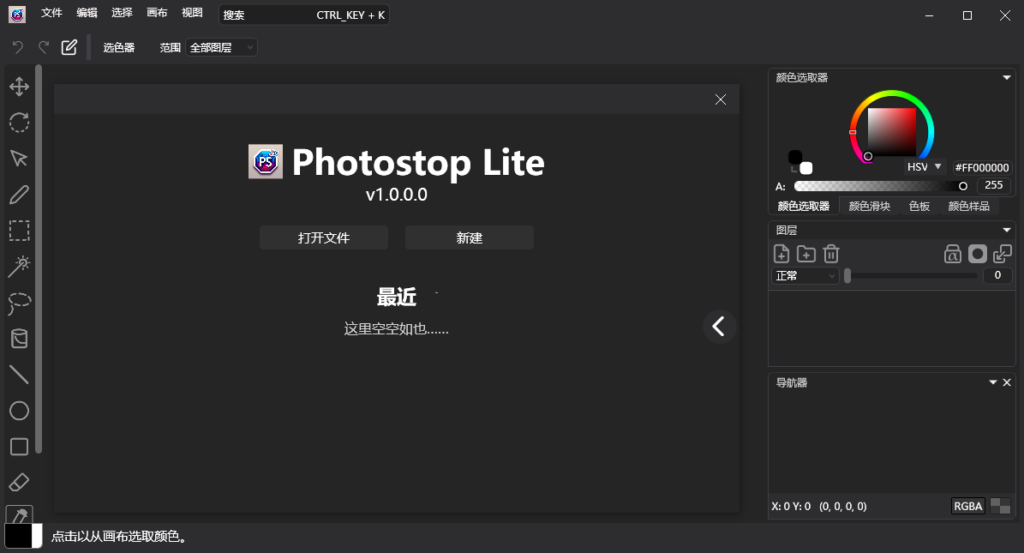Click the hue color wheel ring
The image size is (1024, 553).
pos(891,95)
